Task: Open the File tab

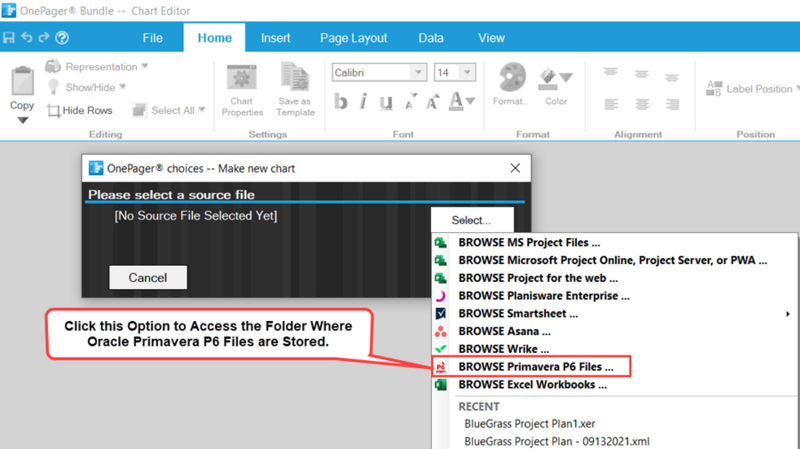Action: coord(153,38)
